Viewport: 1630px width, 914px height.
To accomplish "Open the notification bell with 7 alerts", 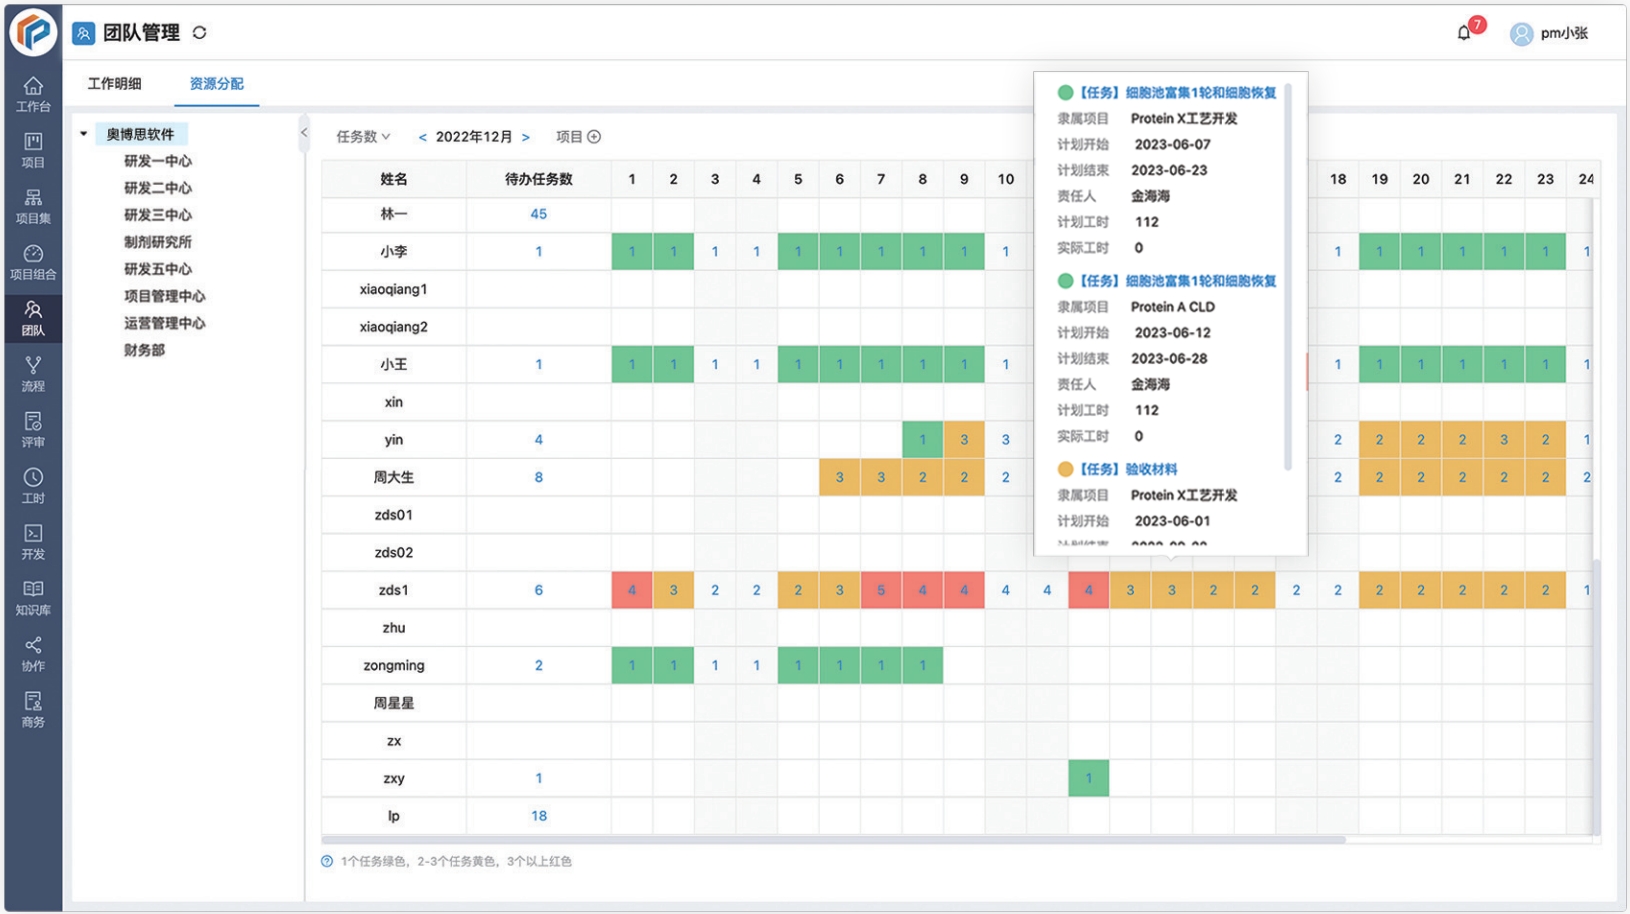I will click(1463, 31).
